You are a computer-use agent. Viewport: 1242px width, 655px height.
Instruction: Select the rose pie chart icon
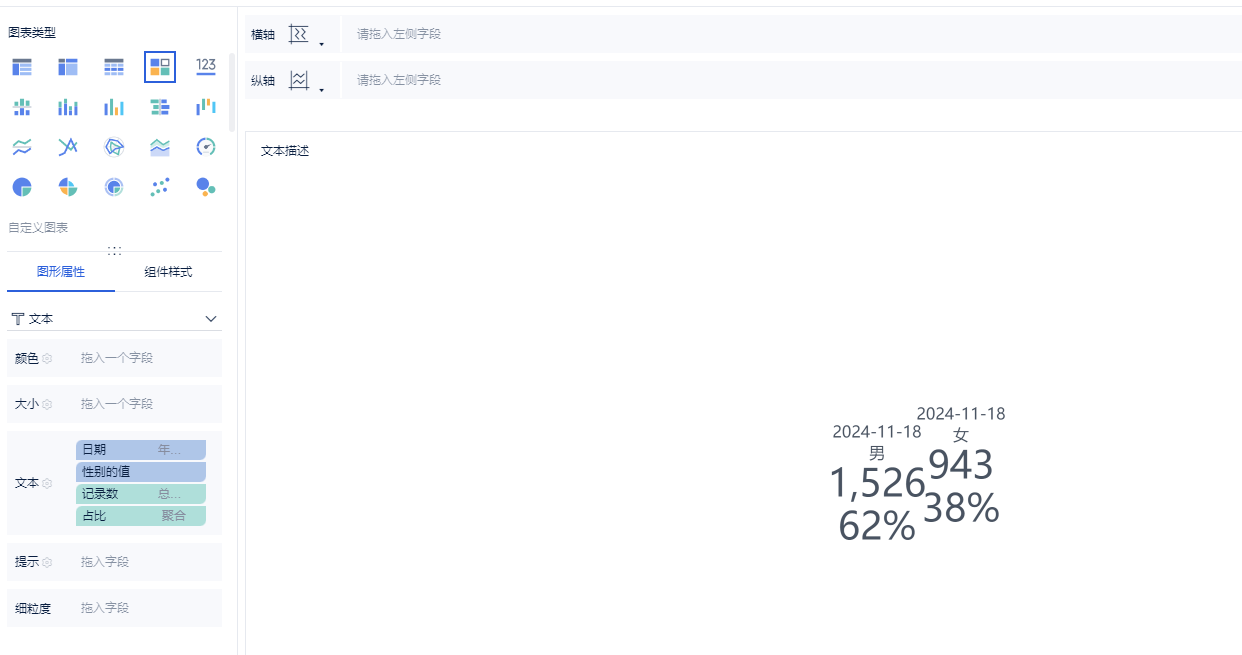click(x=68, y=187)
